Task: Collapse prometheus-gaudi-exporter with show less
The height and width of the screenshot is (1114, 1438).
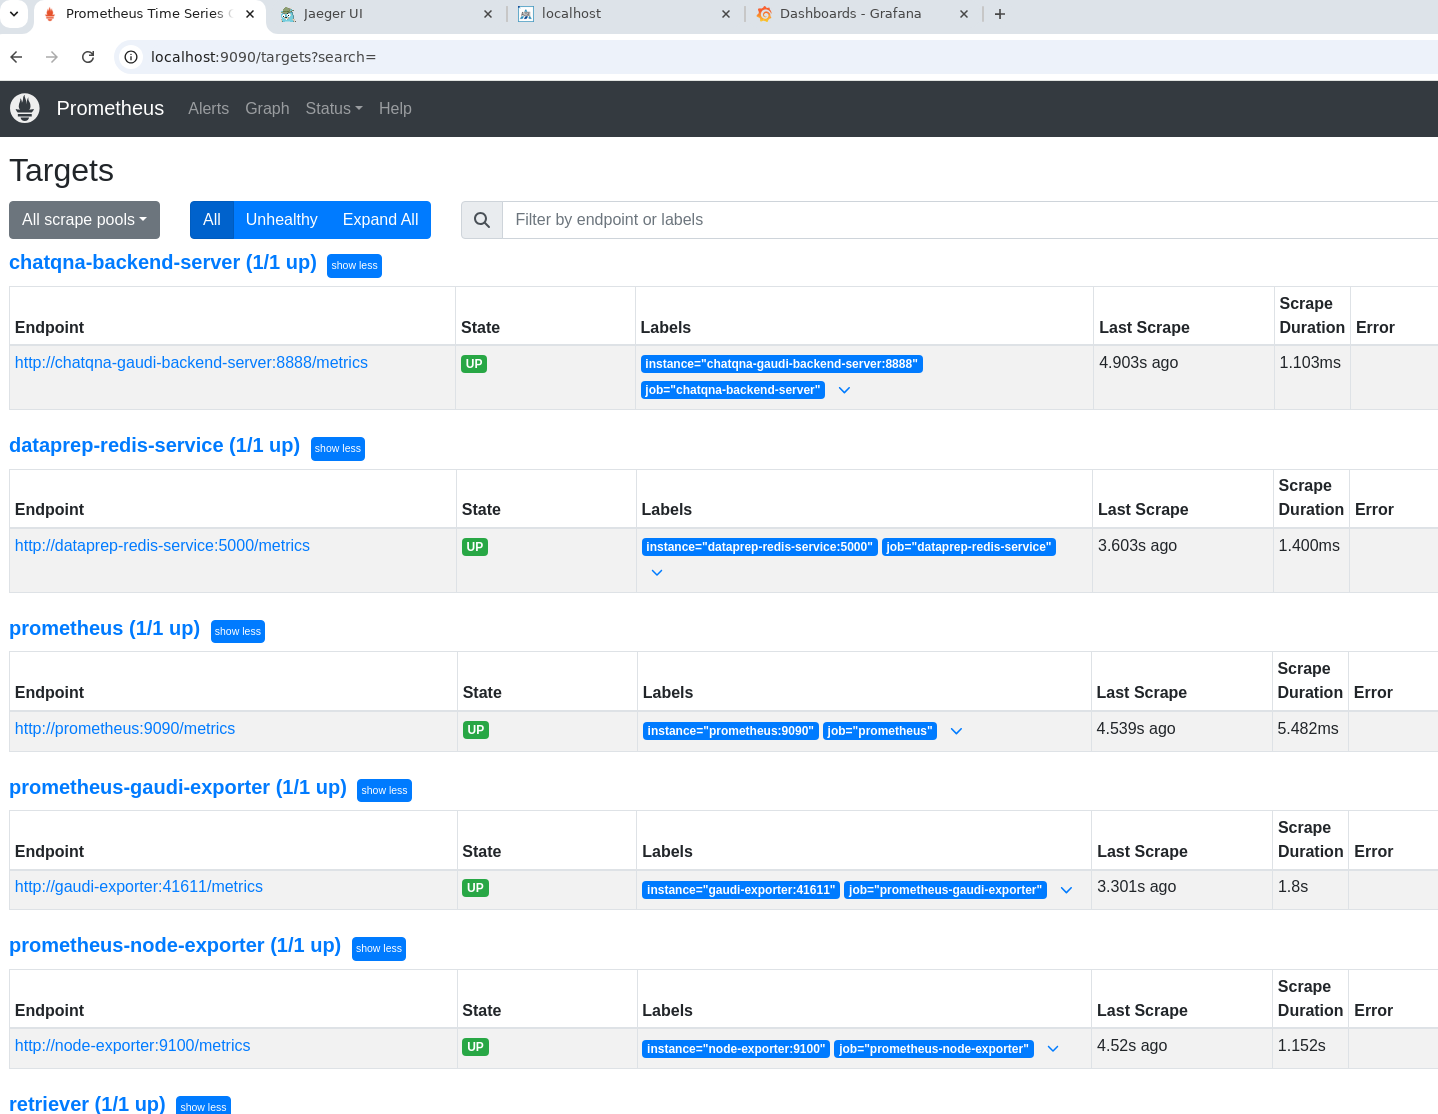Action: [x=384, y=791]
